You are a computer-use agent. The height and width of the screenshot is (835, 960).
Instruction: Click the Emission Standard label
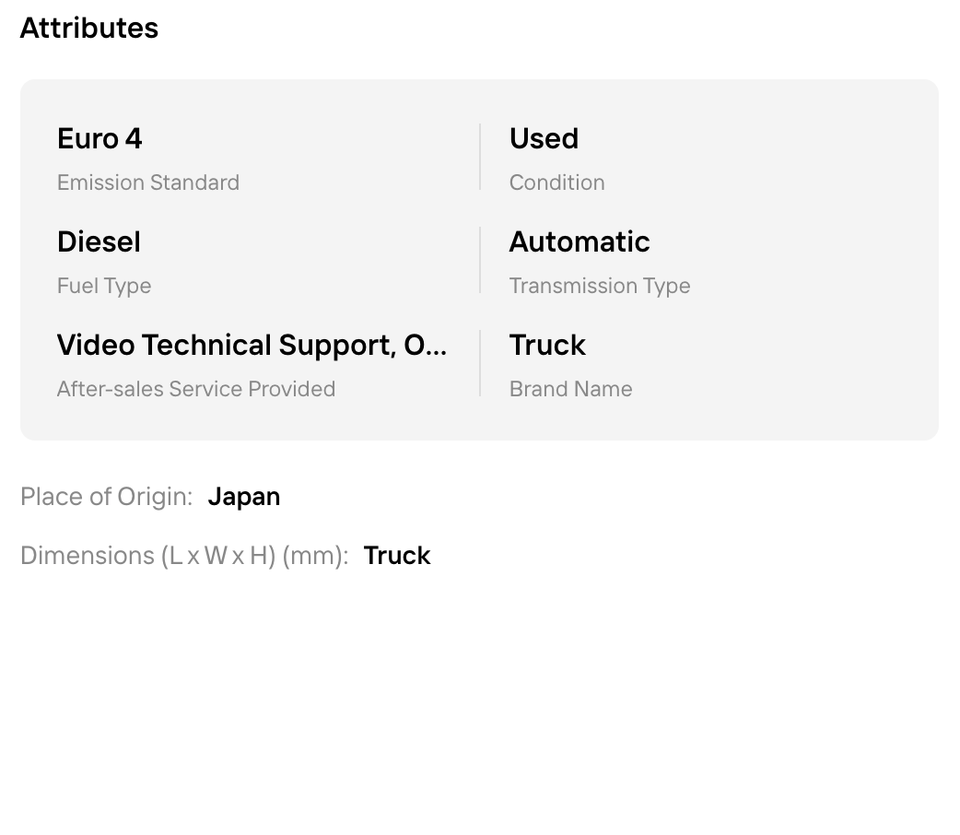pyautogui.click(x=148, y=183)
